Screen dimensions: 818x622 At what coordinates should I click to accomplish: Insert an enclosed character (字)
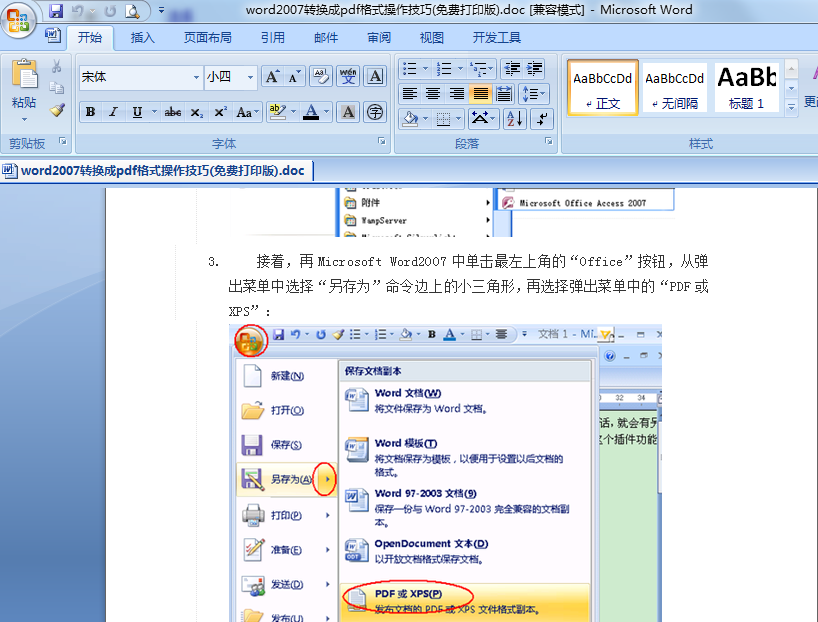(x=375, y=112)
